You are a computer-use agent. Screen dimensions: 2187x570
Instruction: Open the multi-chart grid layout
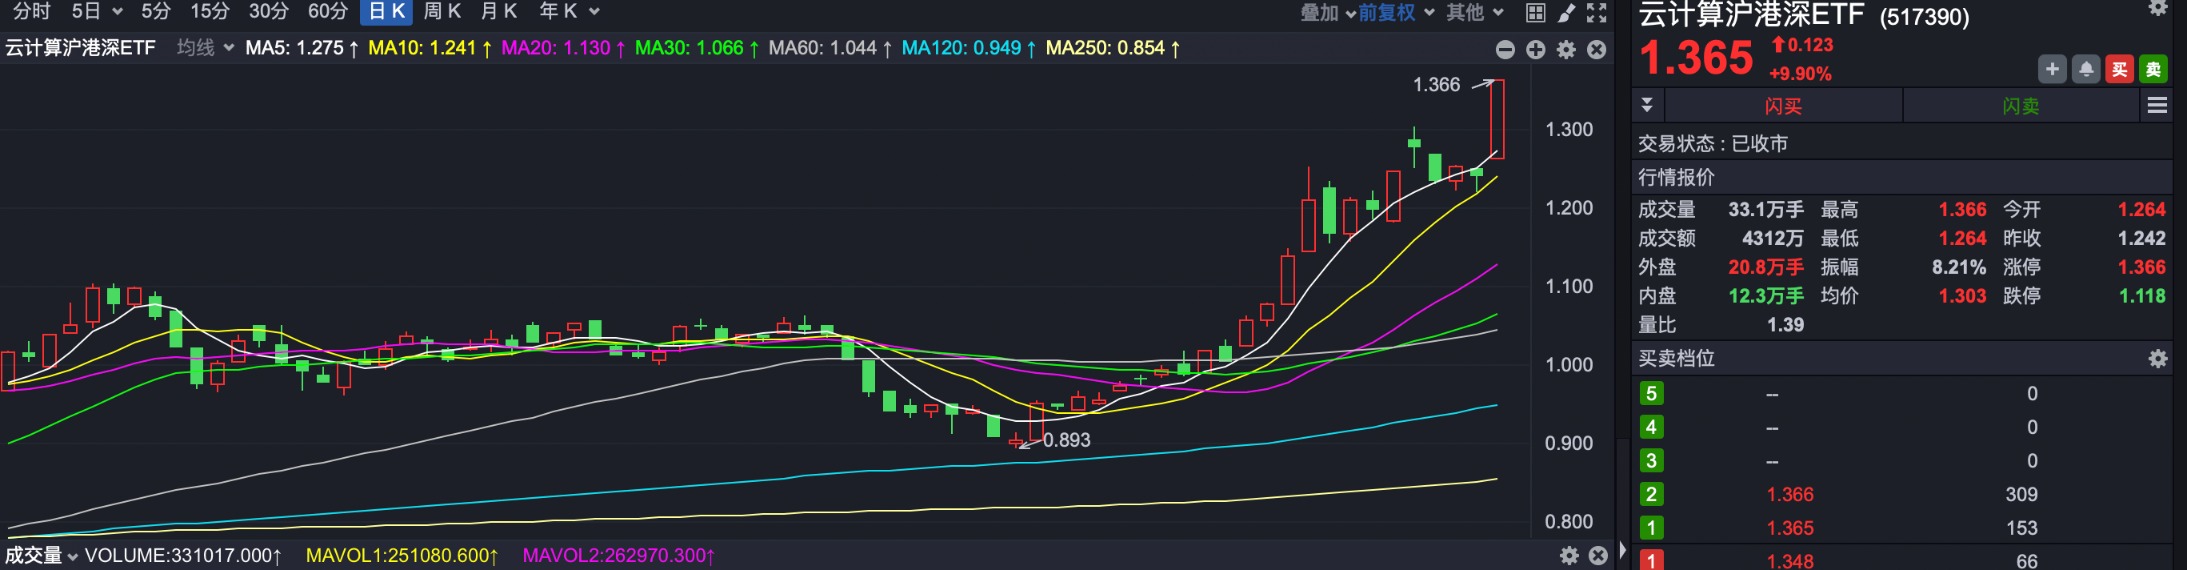[x=1536, y=12]
